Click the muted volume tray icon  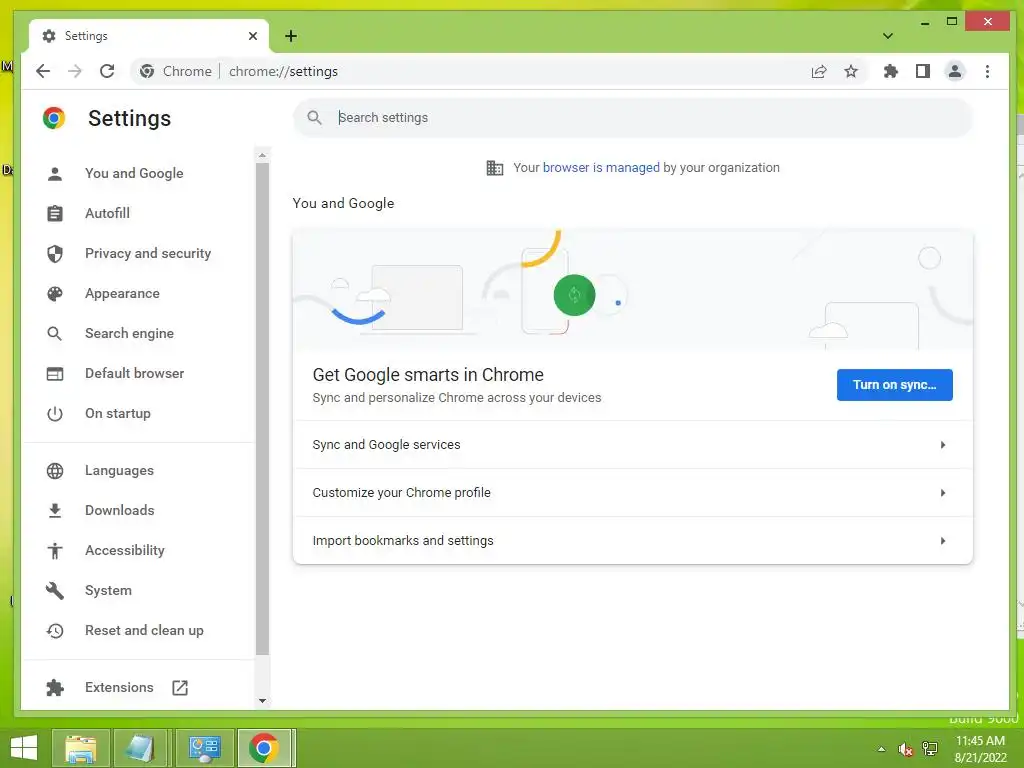[x=905, y=749]
